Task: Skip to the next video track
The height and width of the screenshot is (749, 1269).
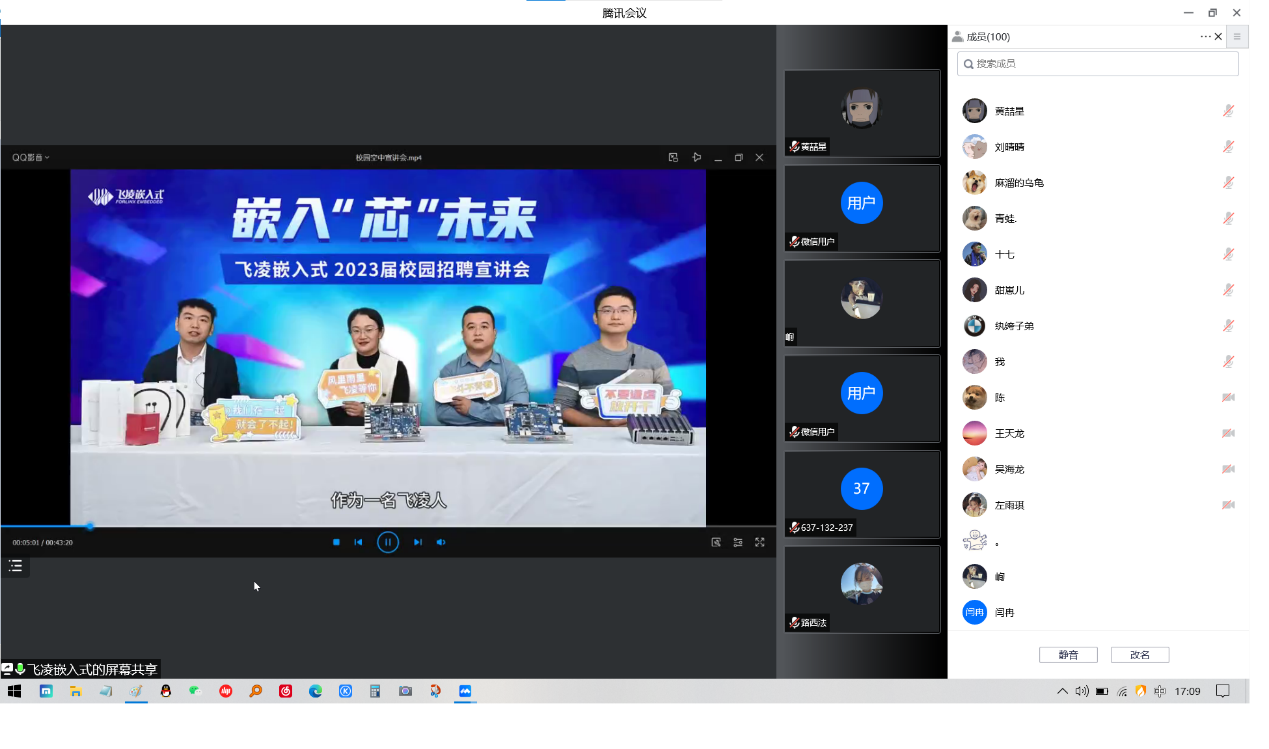Action: click(418, 542)
